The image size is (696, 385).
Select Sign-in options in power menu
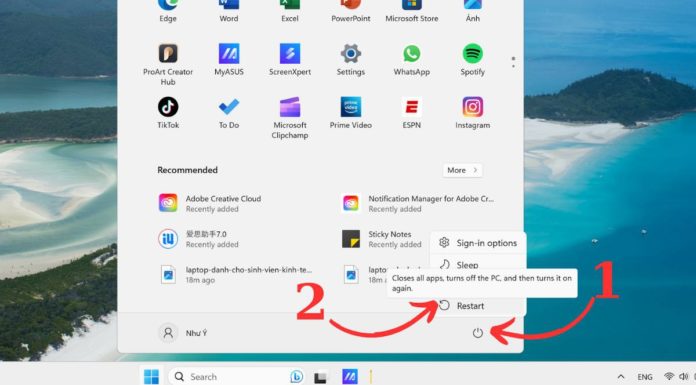[478, 243]
